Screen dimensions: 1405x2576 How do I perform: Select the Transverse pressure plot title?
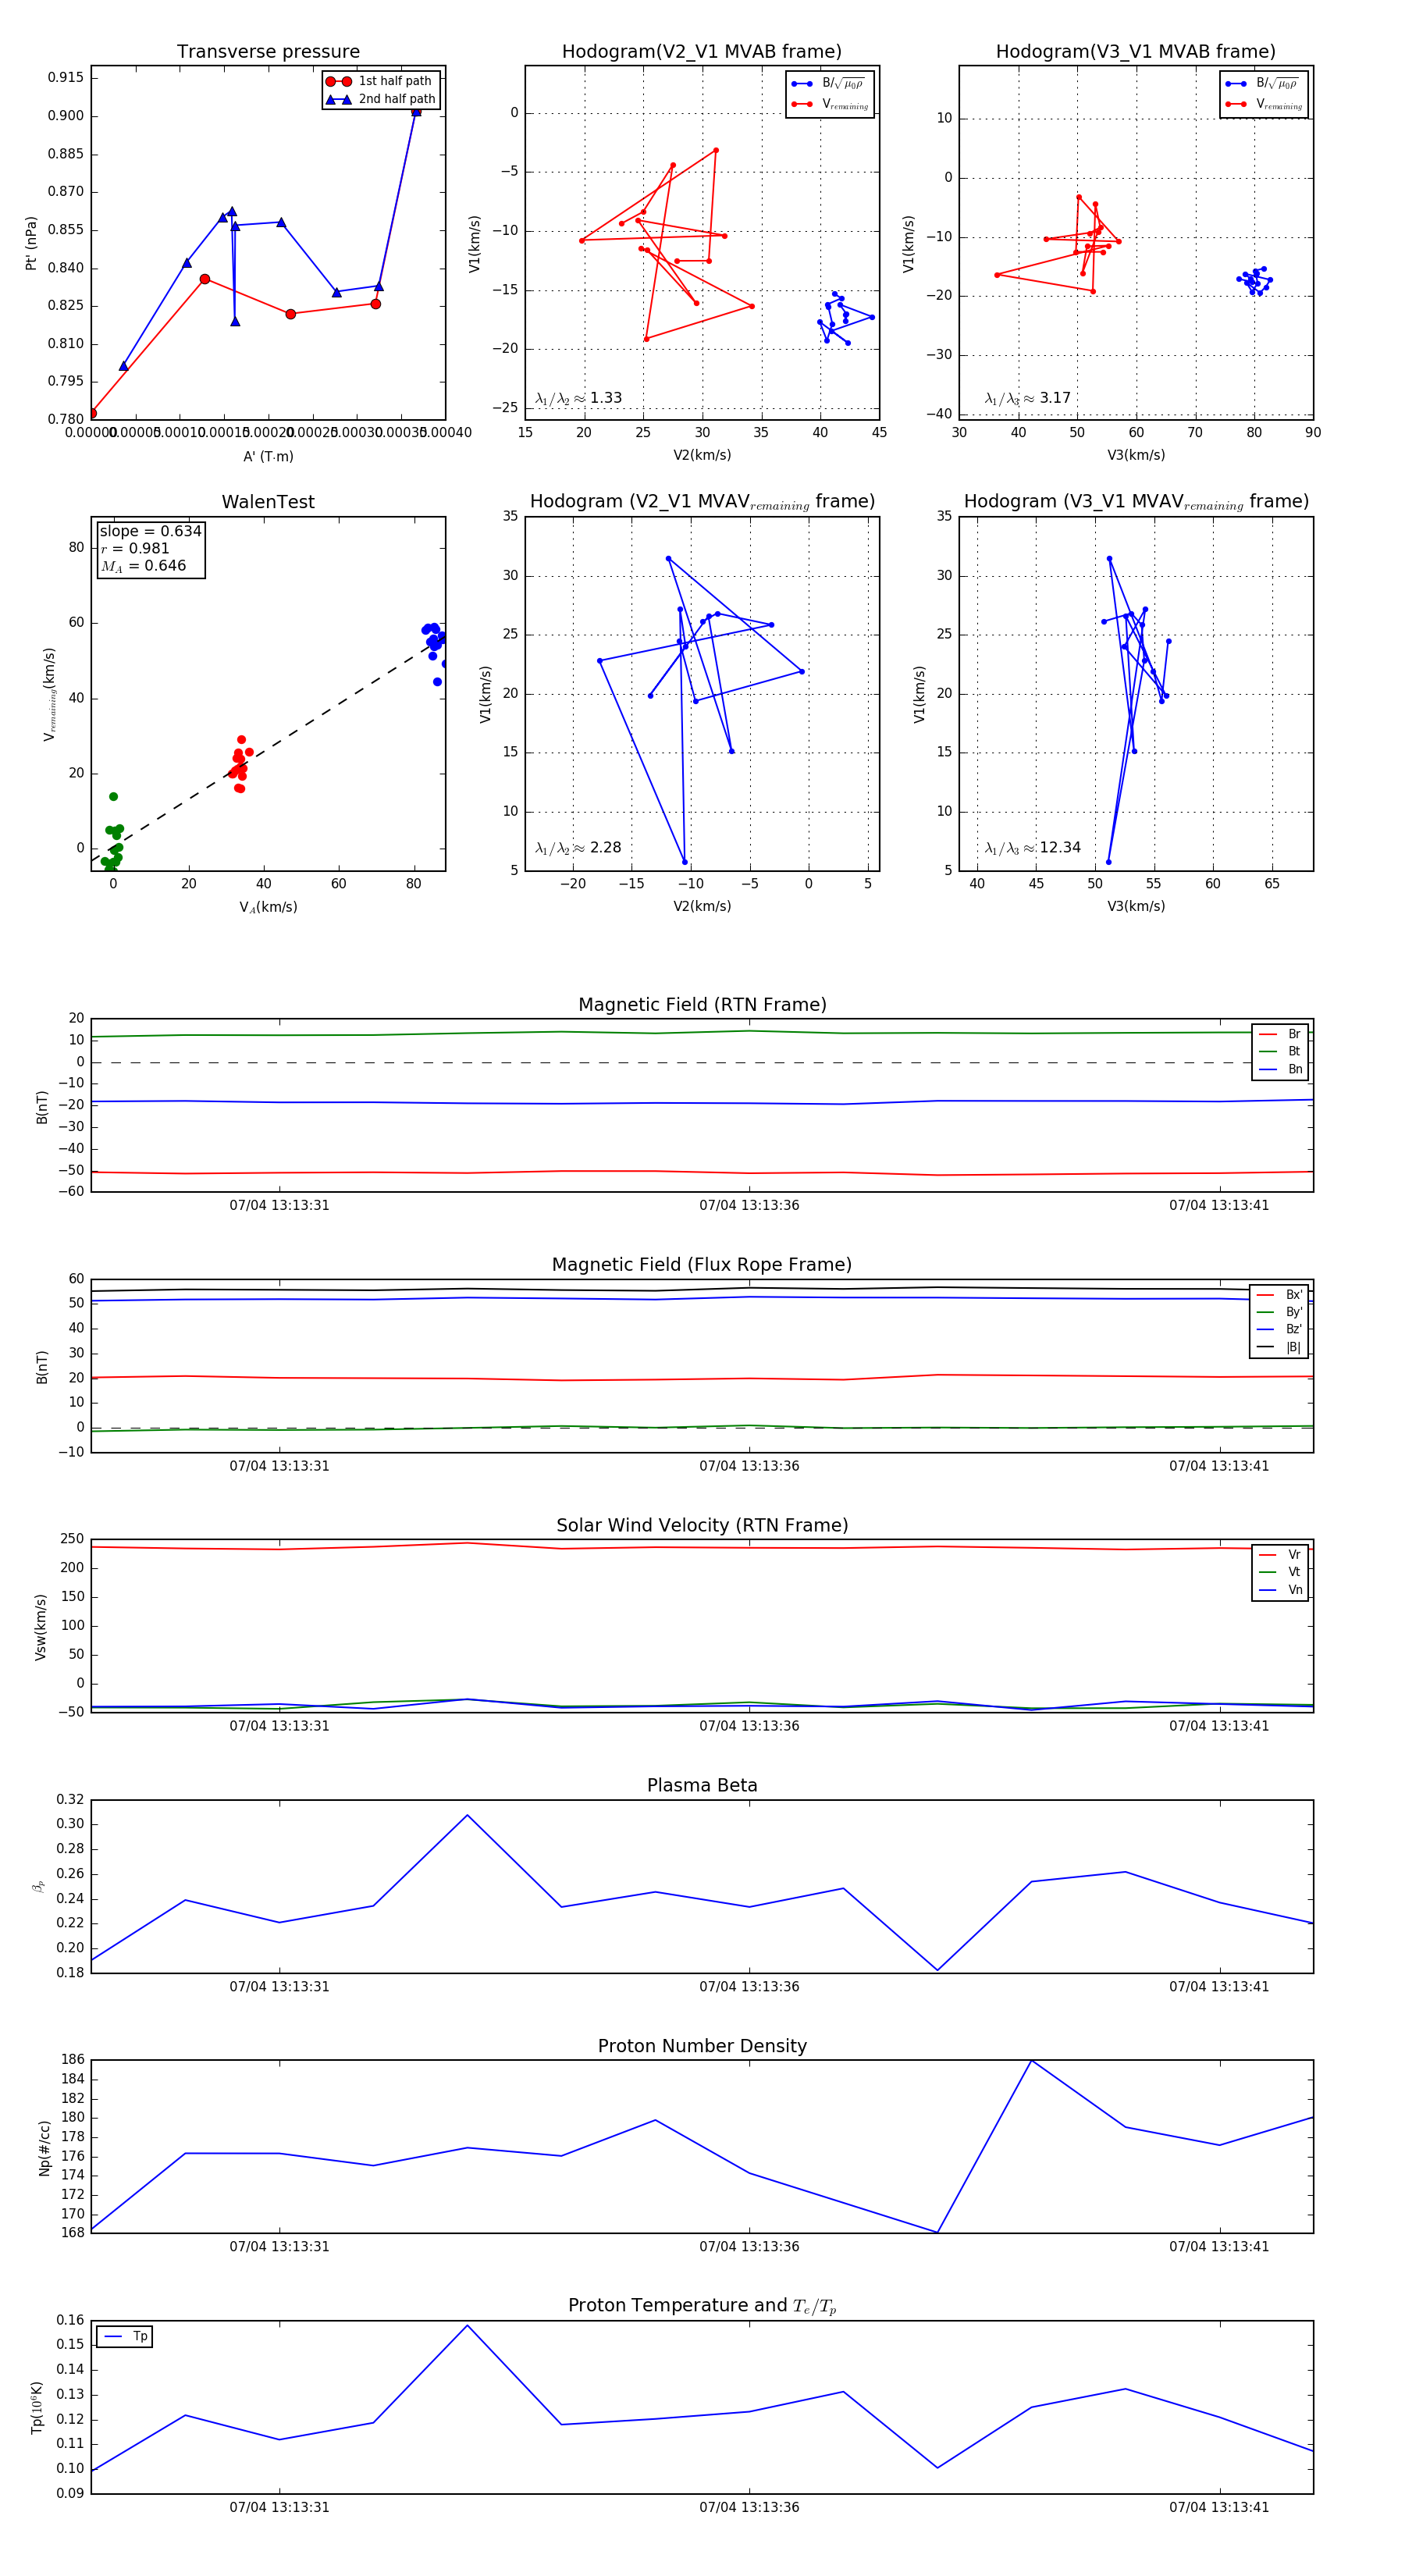tap(268, 52)
